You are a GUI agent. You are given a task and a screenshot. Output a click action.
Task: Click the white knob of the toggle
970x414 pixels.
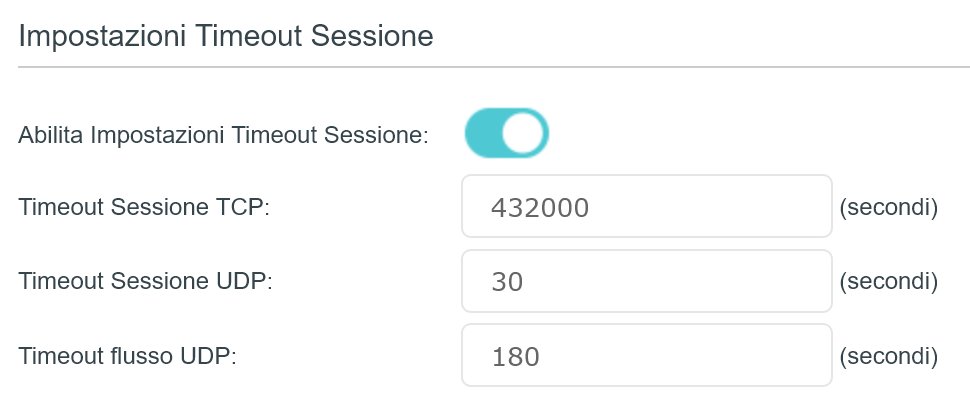(525, 134)
